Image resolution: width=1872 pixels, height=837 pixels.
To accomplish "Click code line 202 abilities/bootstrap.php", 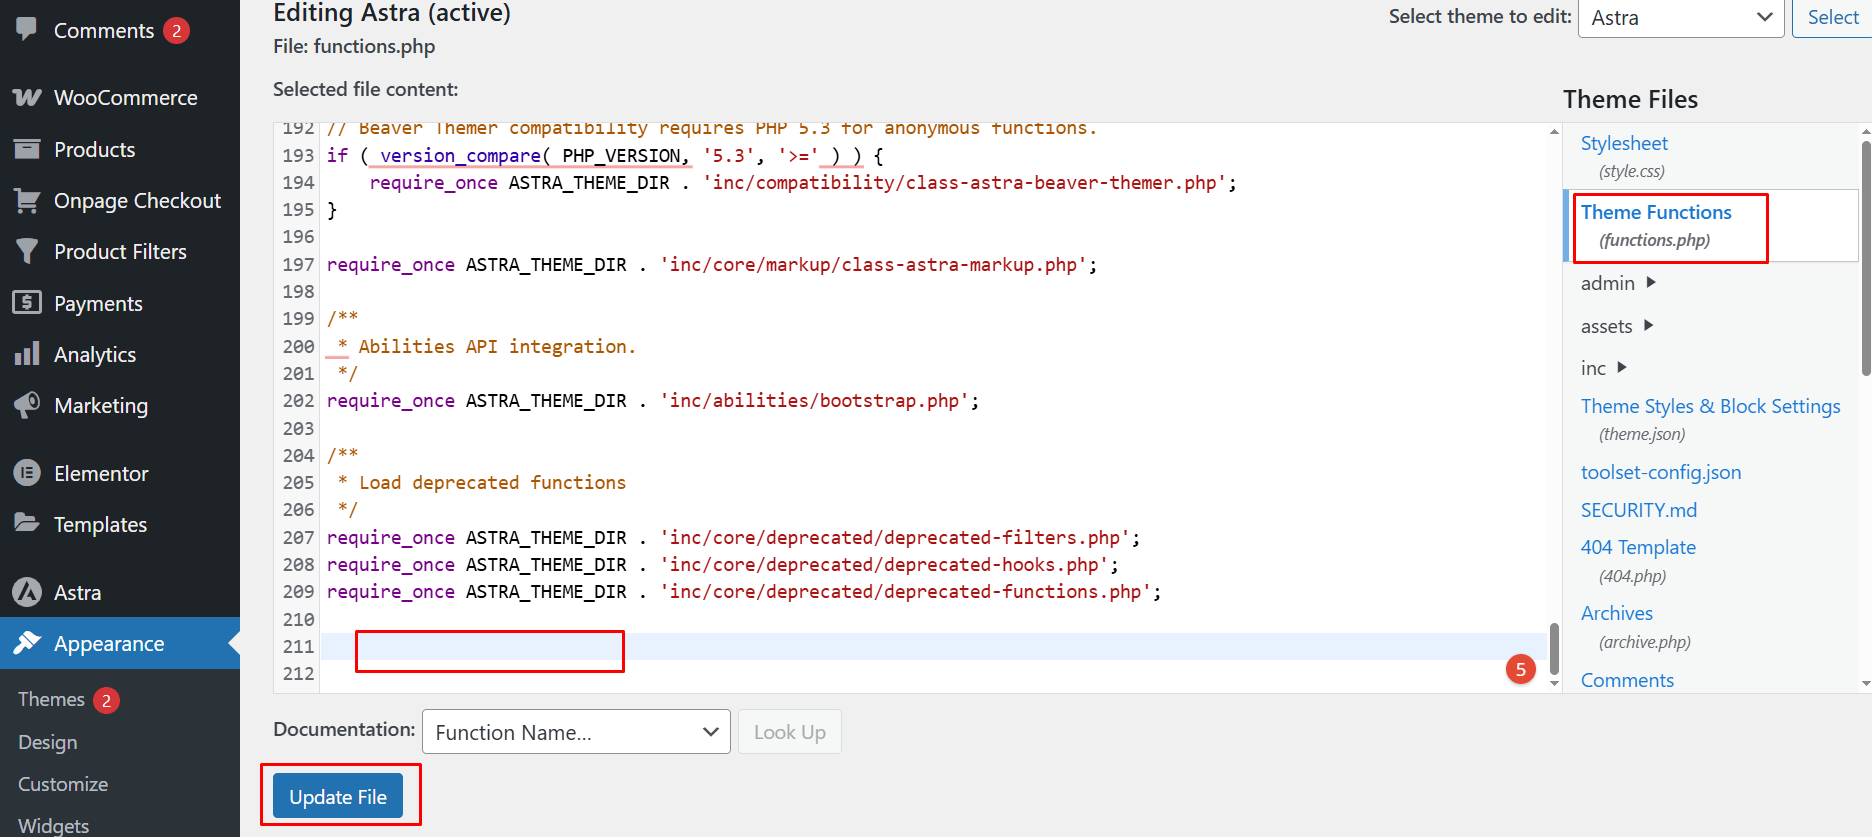I will (653, 401).
